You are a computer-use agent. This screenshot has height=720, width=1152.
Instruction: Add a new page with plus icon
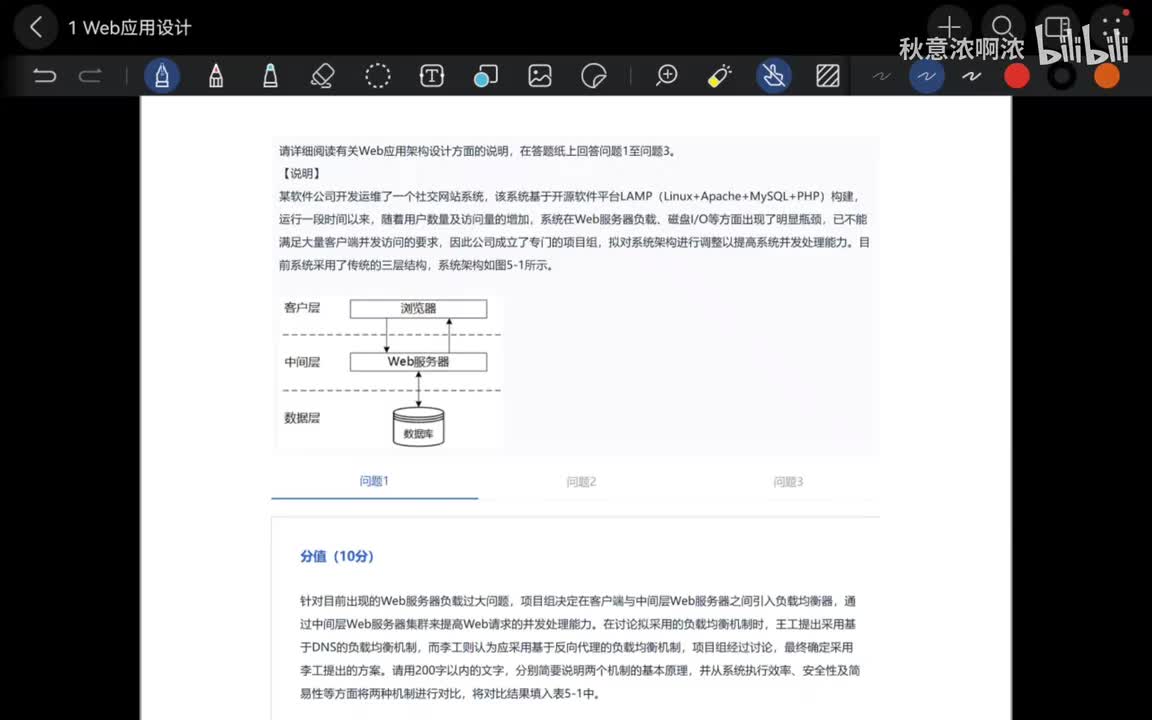[x=949, y=27]
